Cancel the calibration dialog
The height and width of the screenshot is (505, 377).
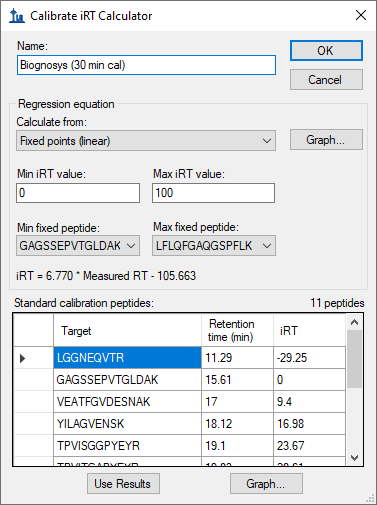[326, 80]
